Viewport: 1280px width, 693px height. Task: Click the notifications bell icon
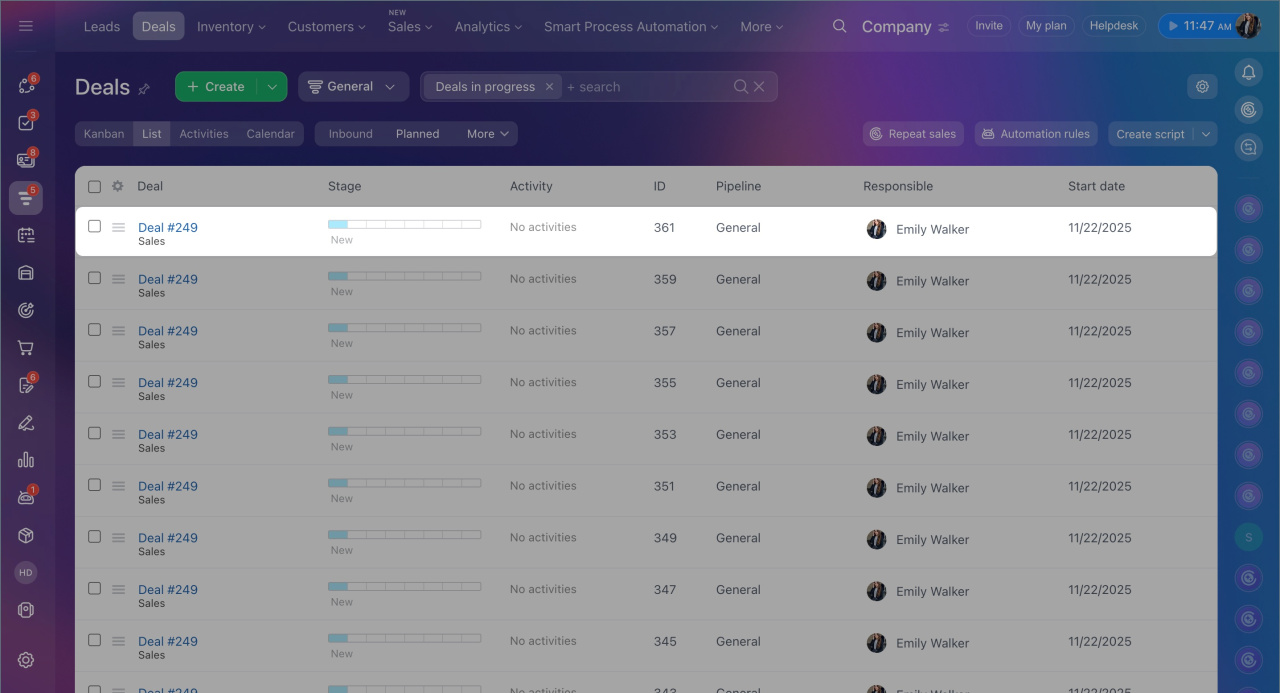(x=1248, y=72)
